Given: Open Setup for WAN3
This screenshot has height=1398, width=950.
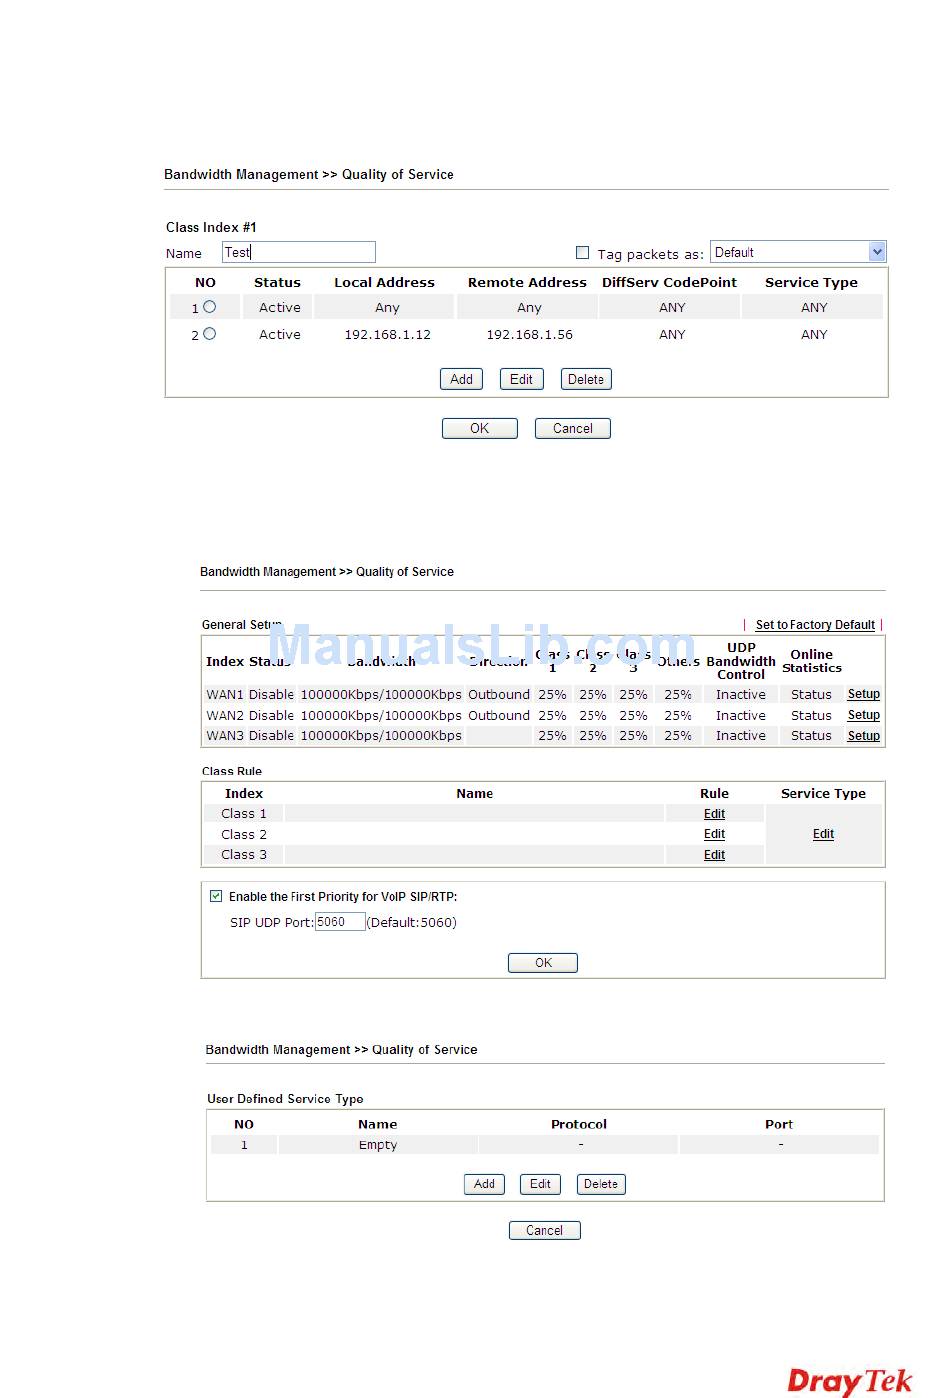Looking at the screenshot, I should point(864,736).
